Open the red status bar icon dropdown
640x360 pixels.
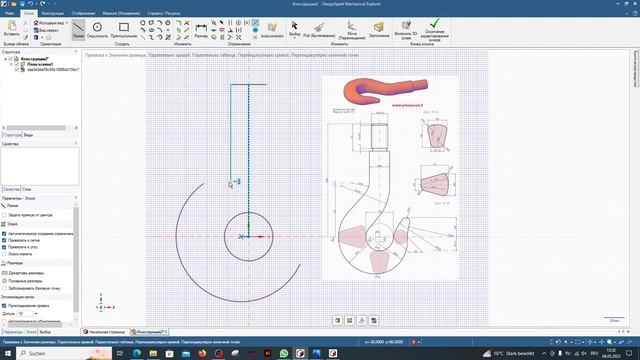click(x=419, y=342)
